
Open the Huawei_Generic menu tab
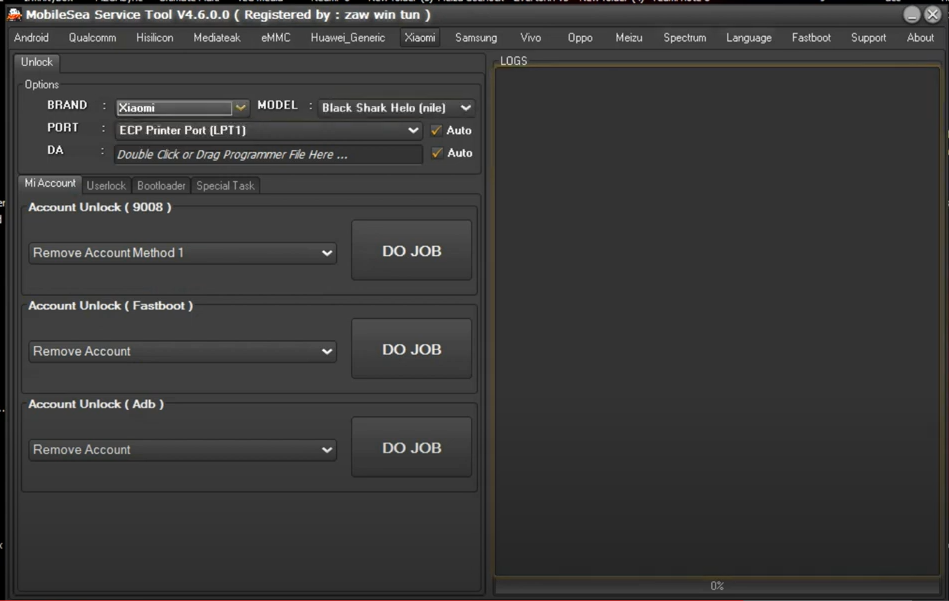coord(347,38)
